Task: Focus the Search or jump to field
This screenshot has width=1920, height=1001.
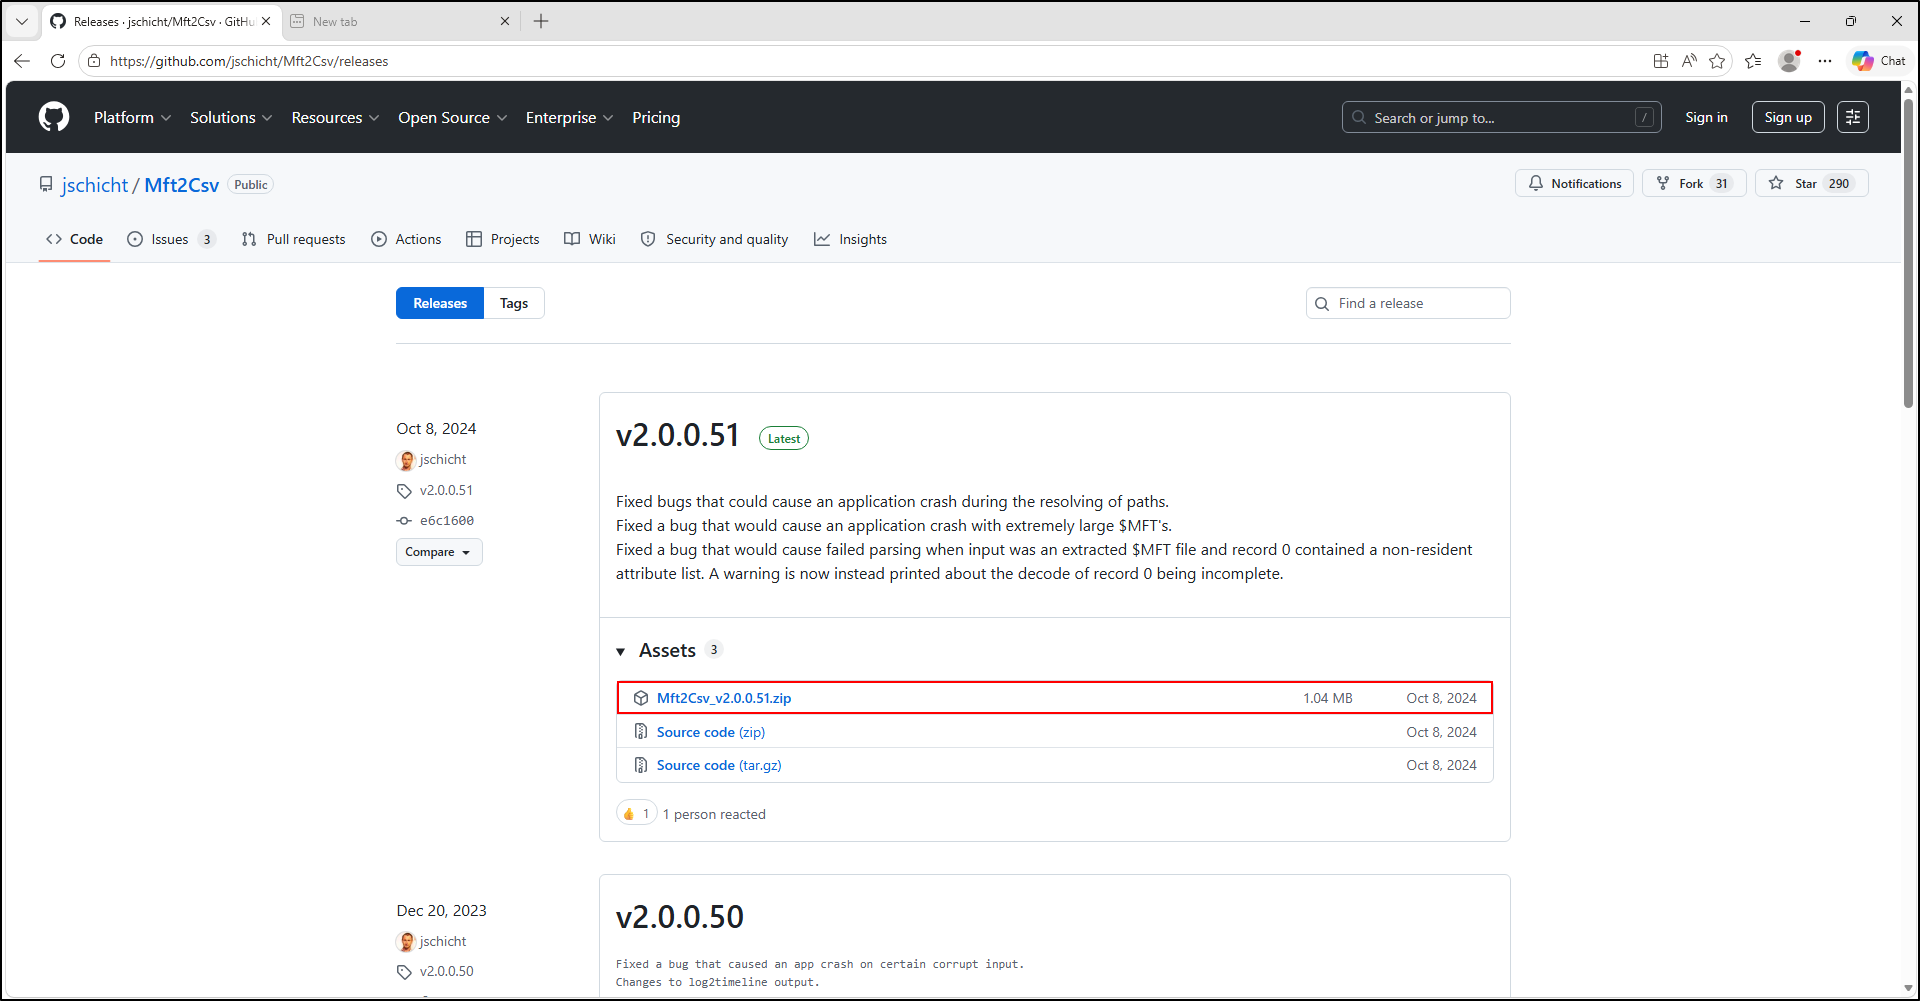Action: [1501, 117]
